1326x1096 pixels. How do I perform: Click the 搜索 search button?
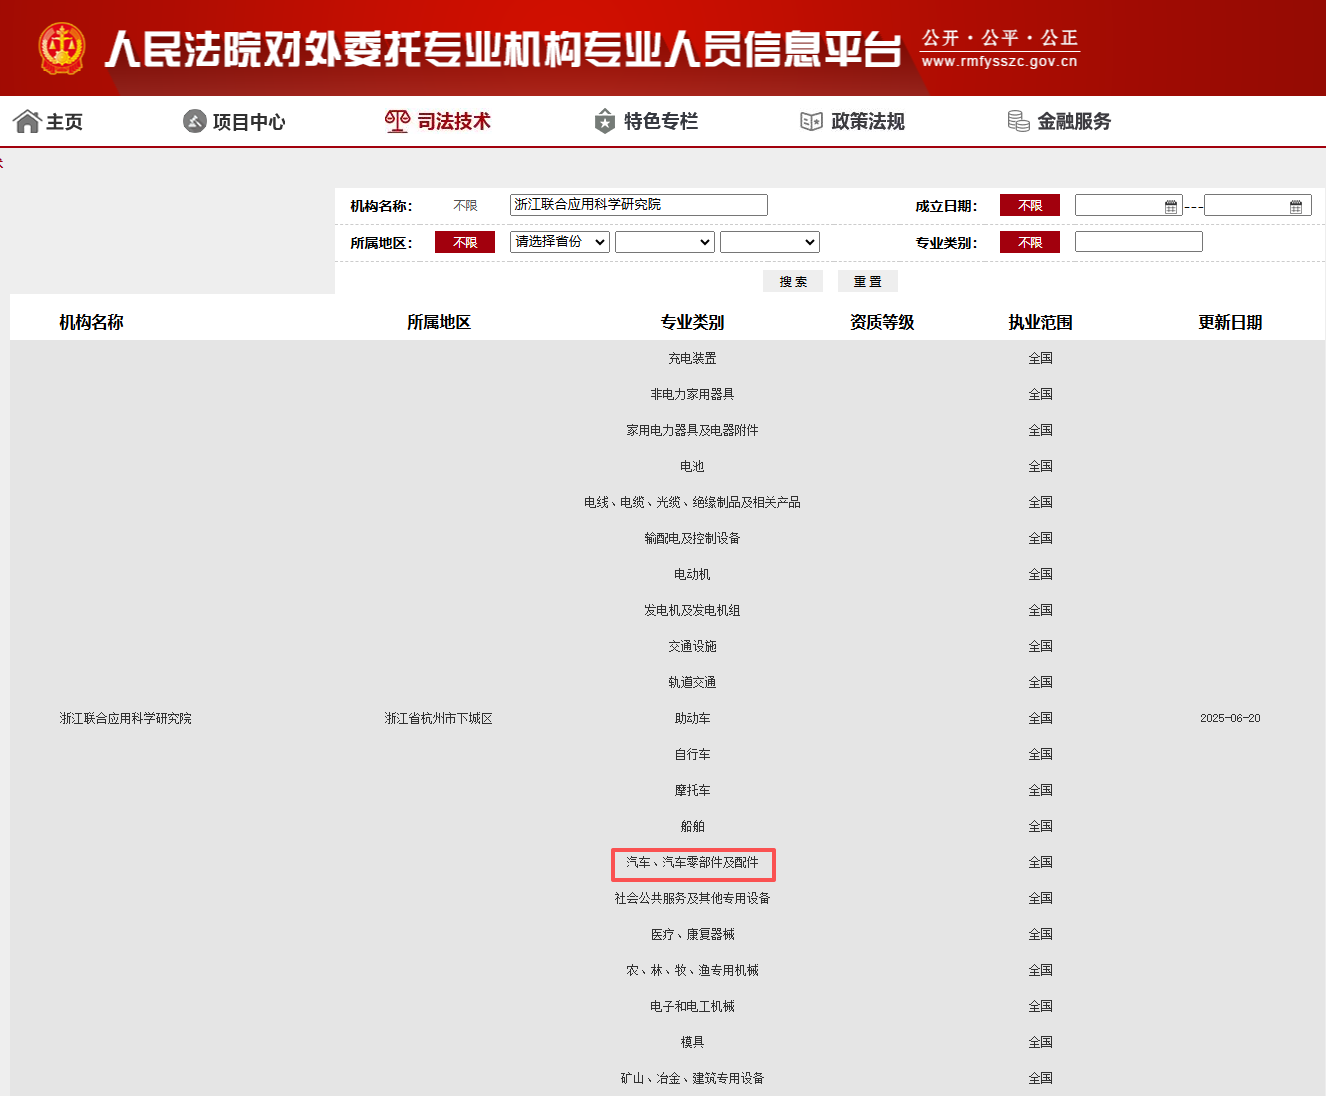(x=792, y=281)
